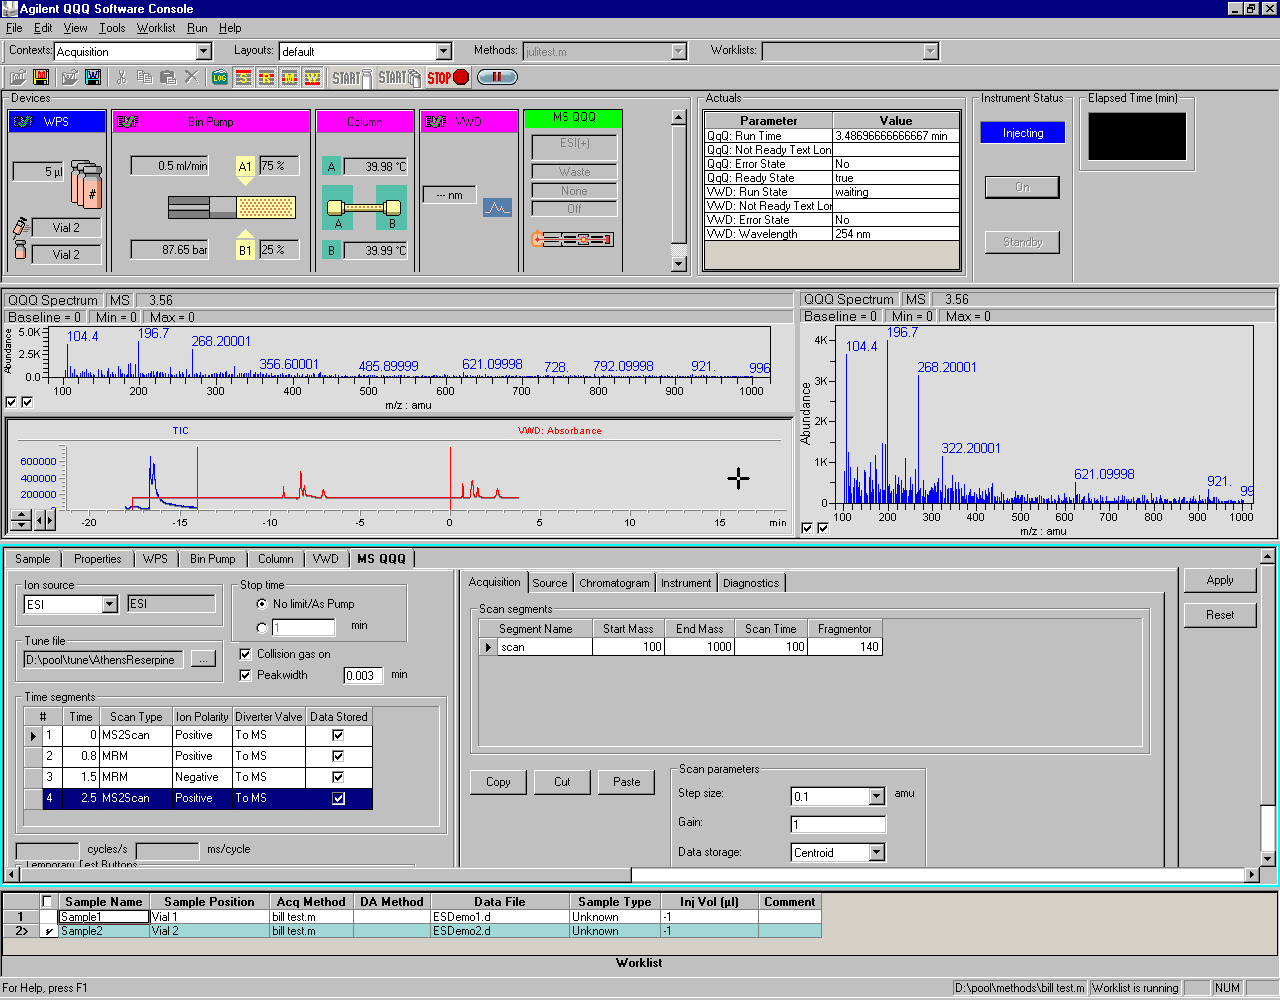Open the LOG logbook toolbar icon
The width and height of the screenshot is (1280, 1000).
click(220, 77)
